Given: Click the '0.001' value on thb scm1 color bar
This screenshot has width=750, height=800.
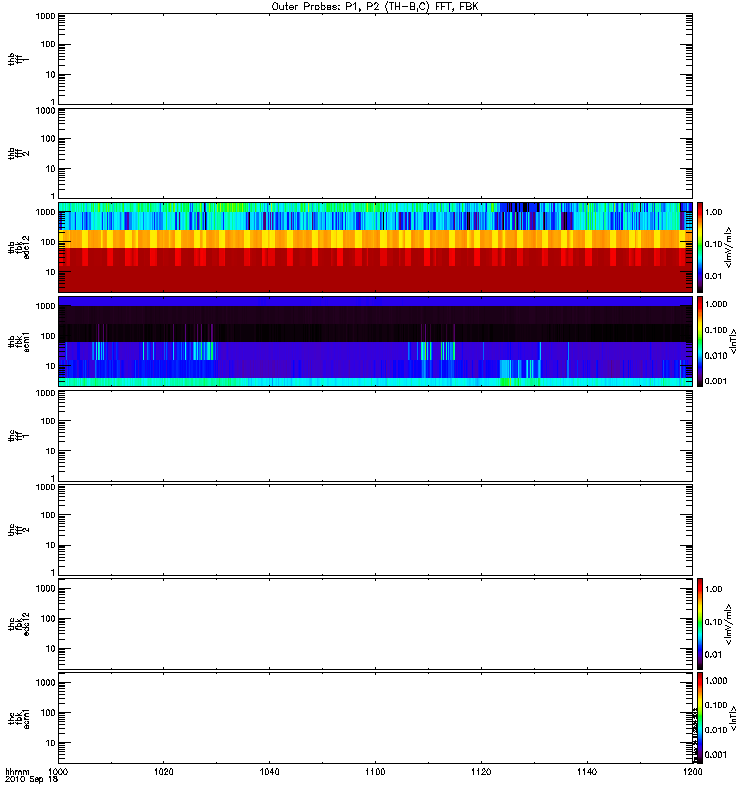Looking at the screenshot, I should point(716,381).
